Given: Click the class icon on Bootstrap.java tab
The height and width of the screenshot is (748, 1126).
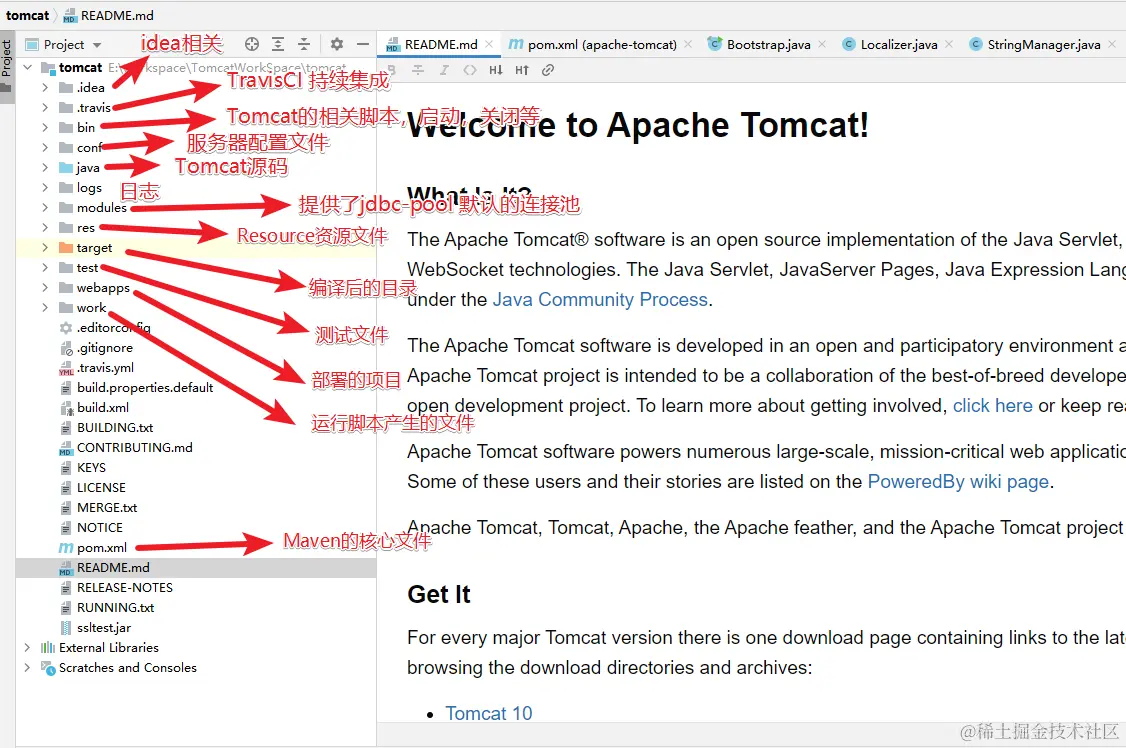Looking at the screenshot, I should (x=715, y=45).
